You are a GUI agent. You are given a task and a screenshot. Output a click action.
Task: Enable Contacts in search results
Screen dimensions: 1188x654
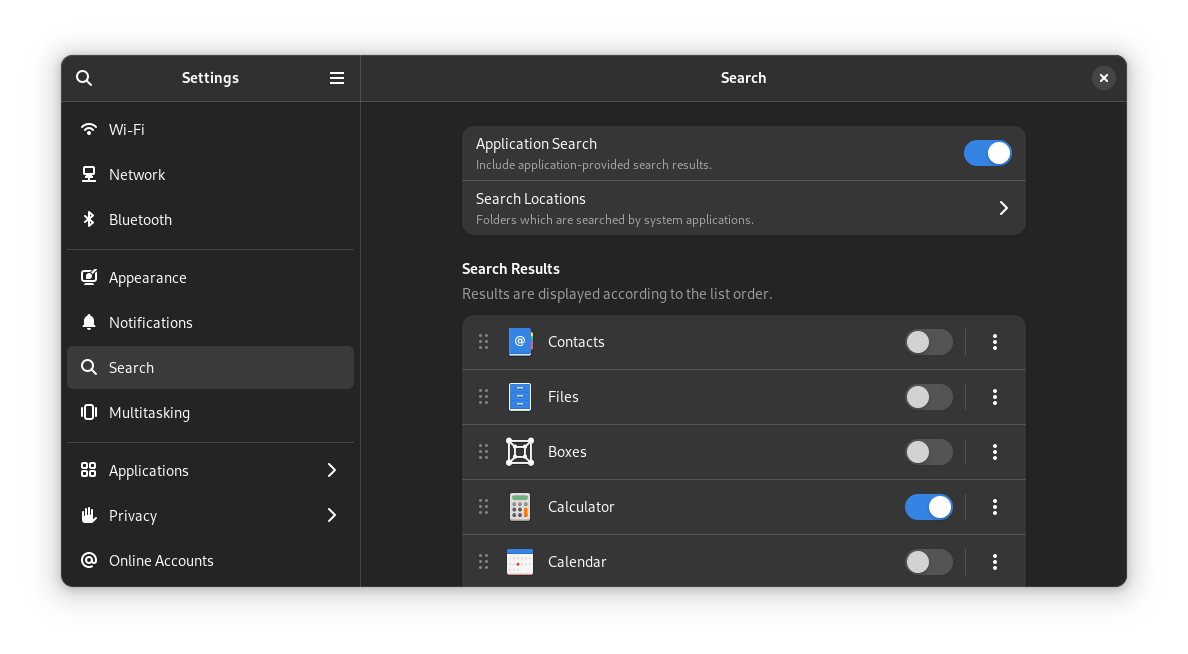(928, 341)
